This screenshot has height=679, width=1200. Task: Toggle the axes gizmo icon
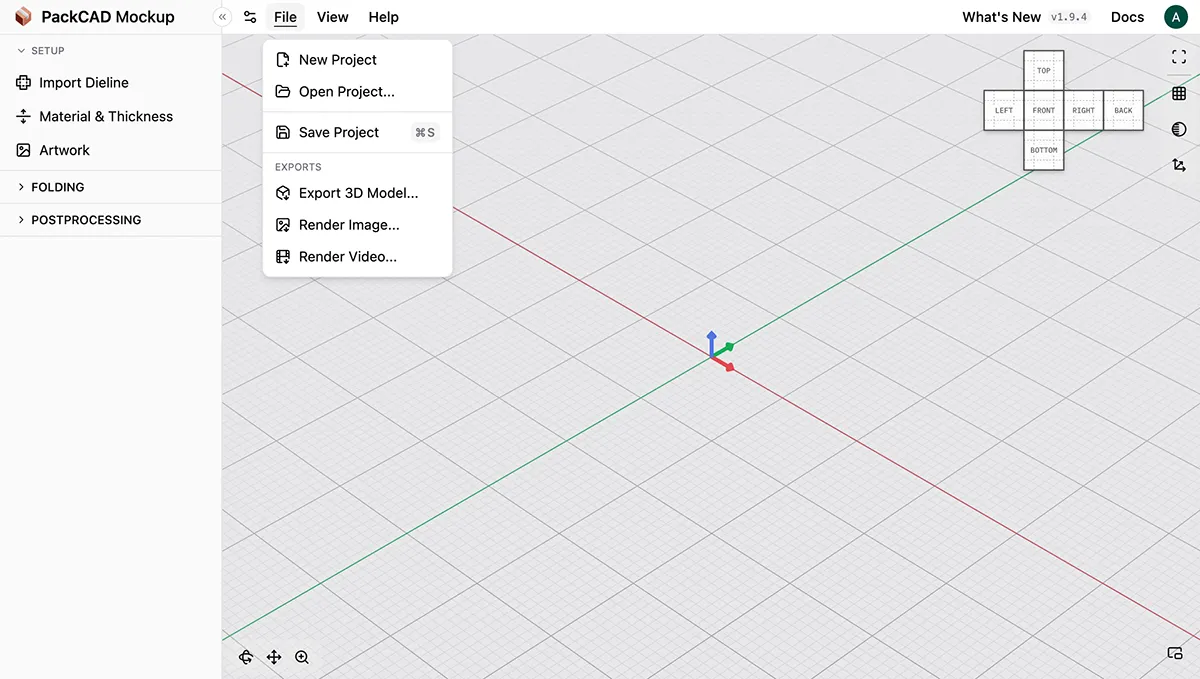(1179, 165)
